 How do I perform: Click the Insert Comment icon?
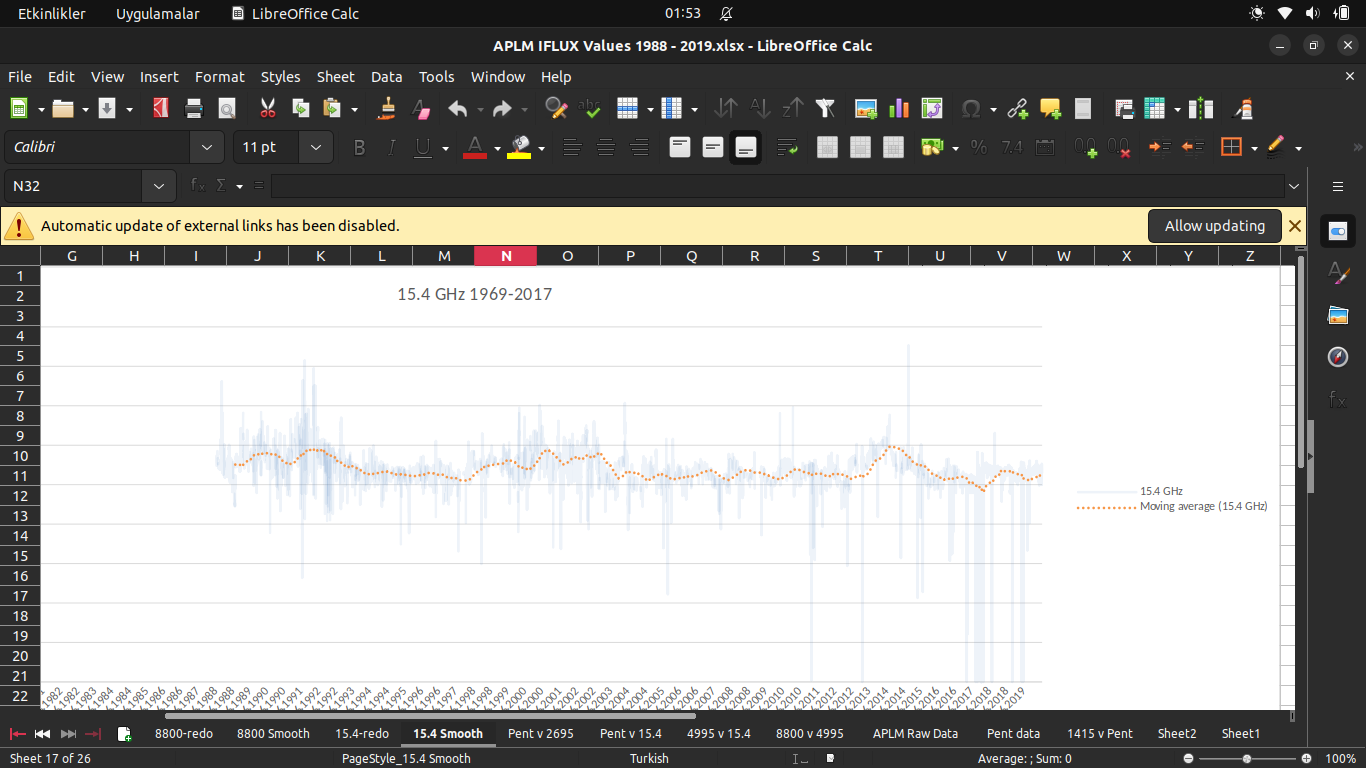click(1050, 109)
